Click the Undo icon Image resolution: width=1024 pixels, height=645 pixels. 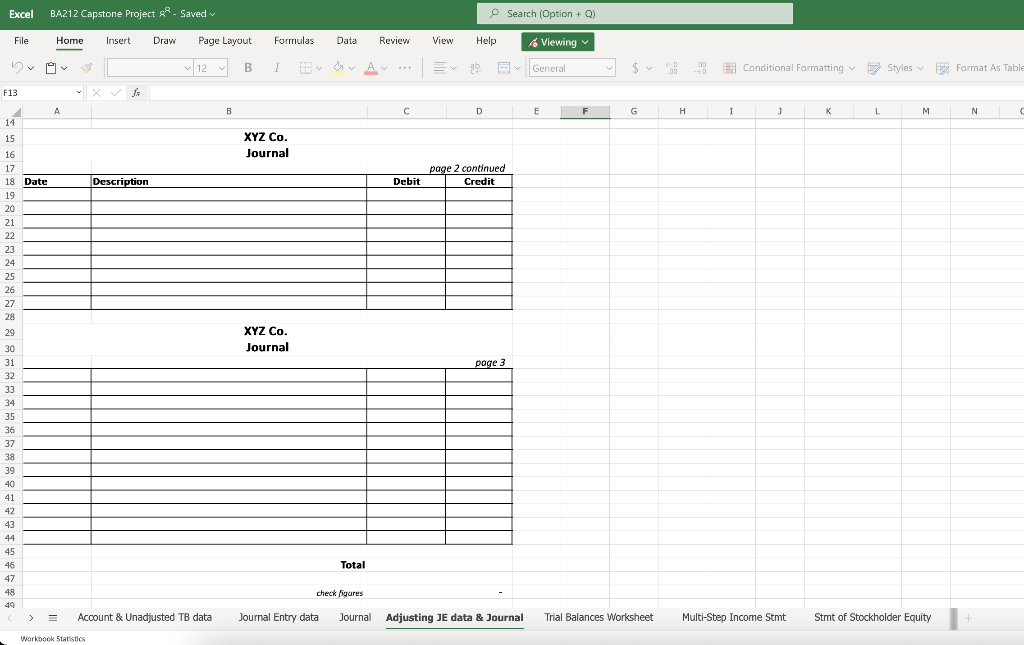tap(16, 68)
